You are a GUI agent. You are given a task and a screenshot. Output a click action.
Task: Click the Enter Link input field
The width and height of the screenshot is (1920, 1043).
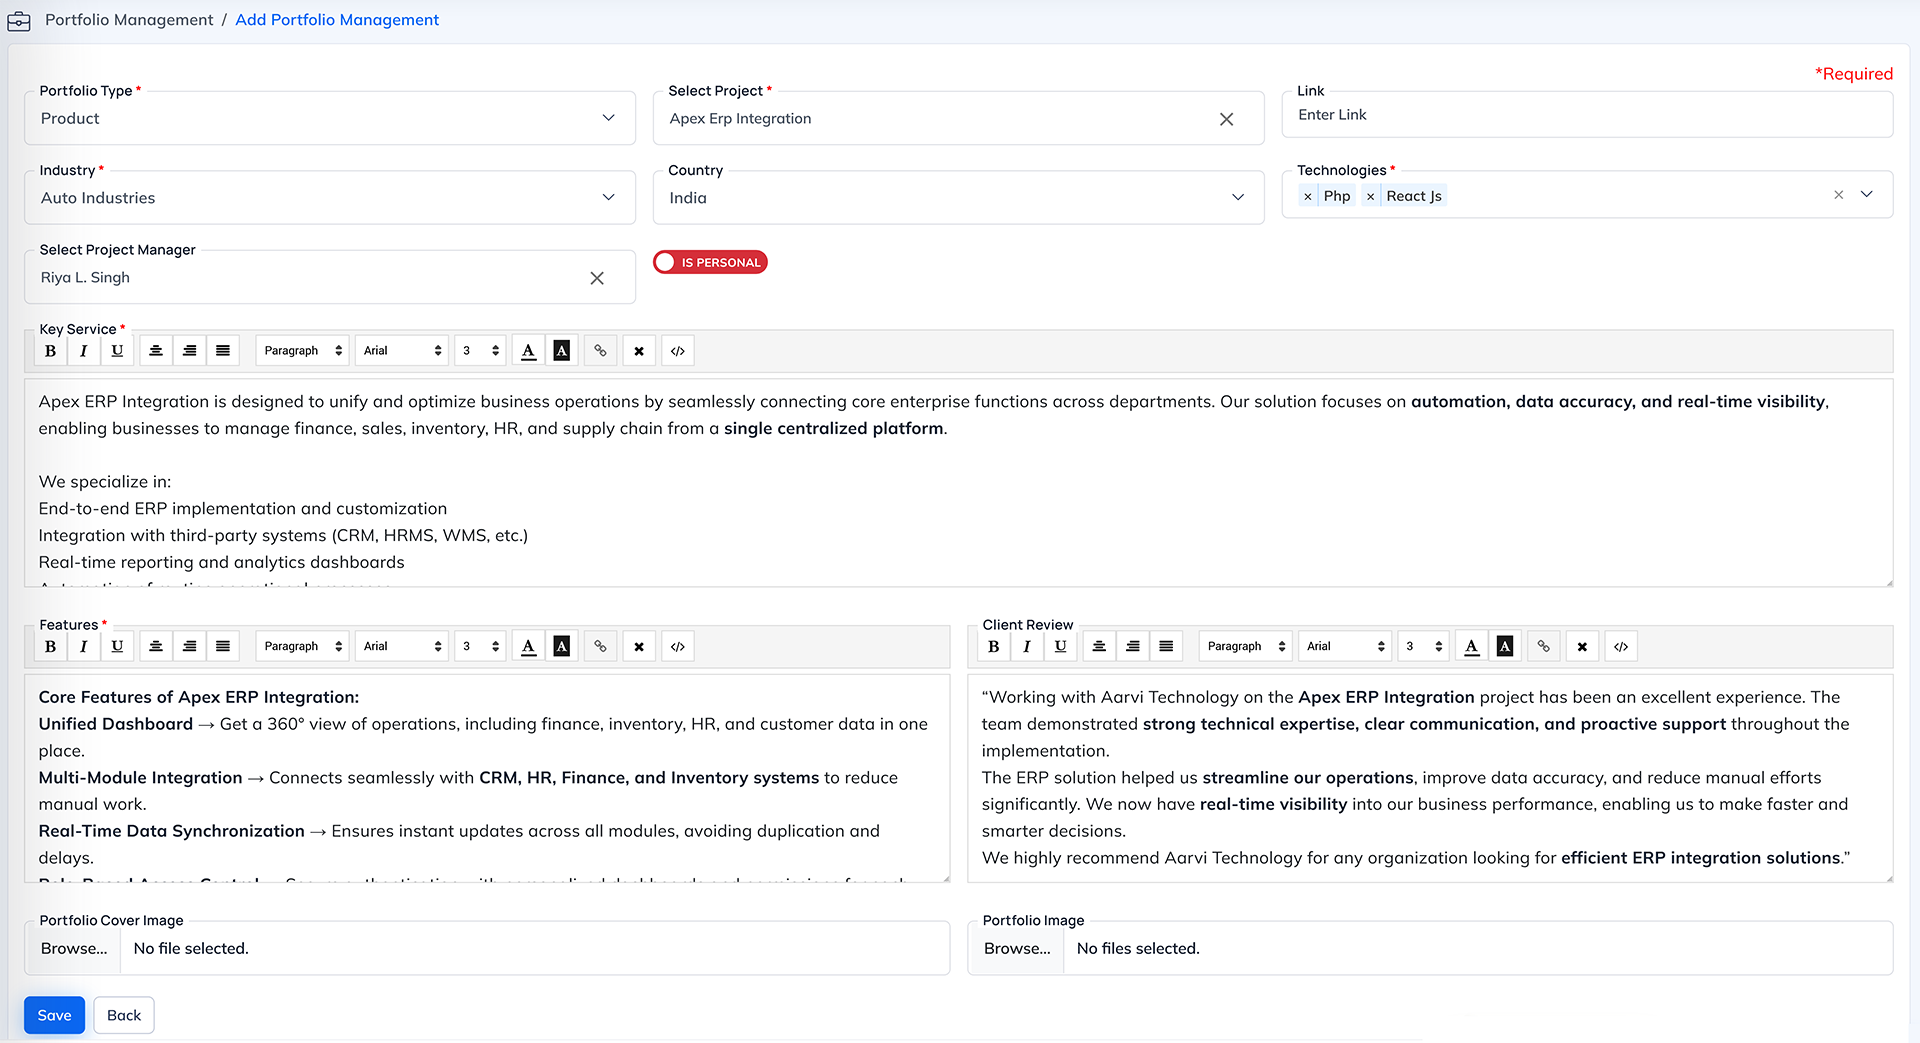click(x=1586, y=115)
